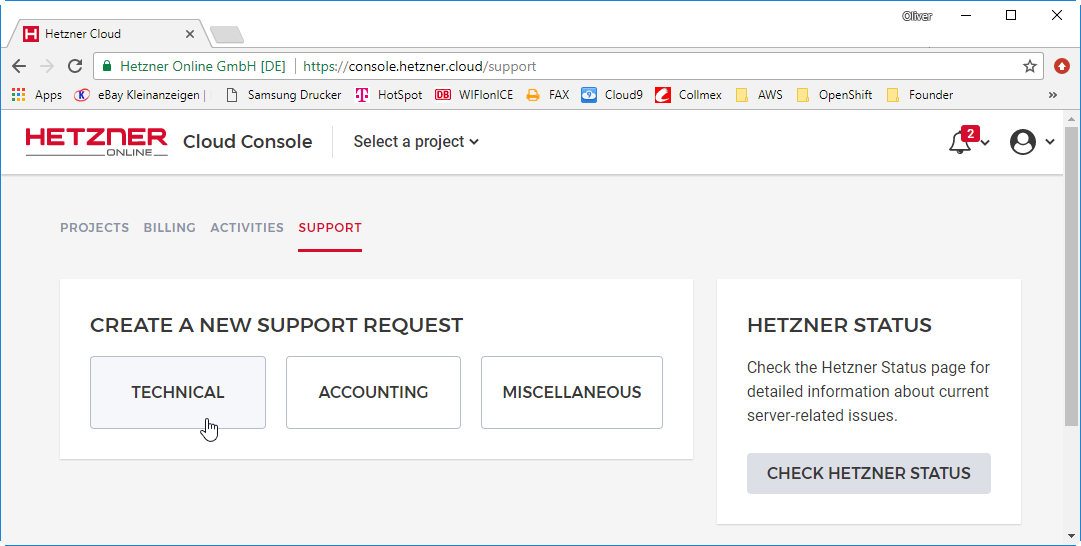Open the Apps bookmark shortcut

click(37, 95)
